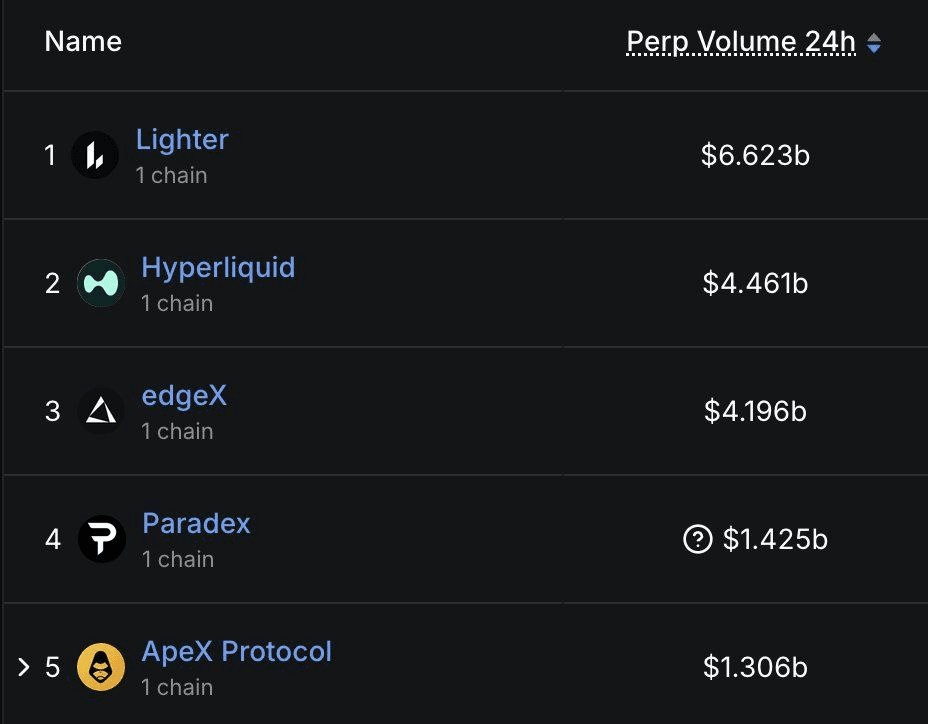Click ApeX Protocol's $1.306b volume value
The height and width of the screenshot is (724, 928).
point(755,668)
